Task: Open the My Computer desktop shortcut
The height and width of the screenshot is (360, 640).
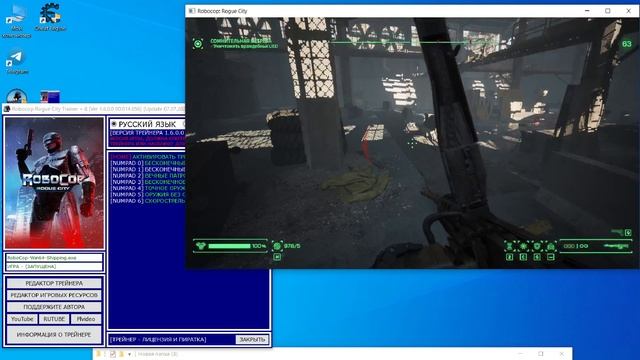Action: pos(16,20)
